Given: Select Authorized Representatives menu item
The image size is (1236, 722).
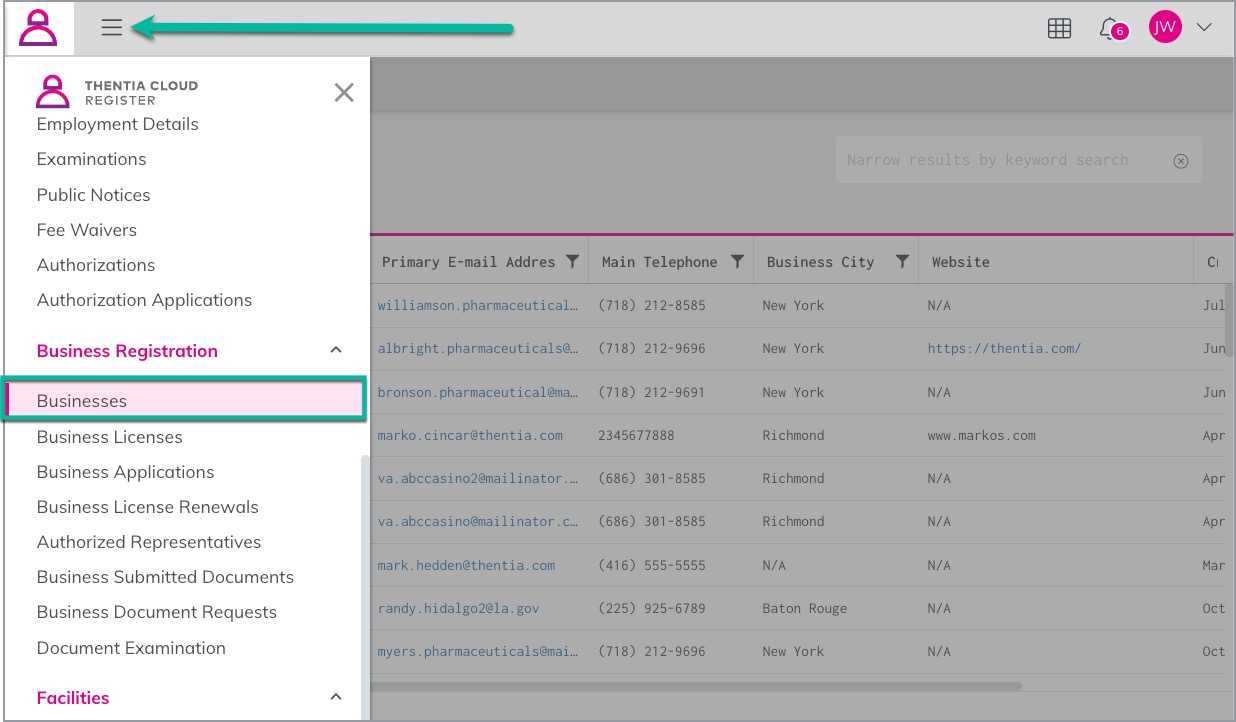Looking at the screenshot, I should point(149,542).
